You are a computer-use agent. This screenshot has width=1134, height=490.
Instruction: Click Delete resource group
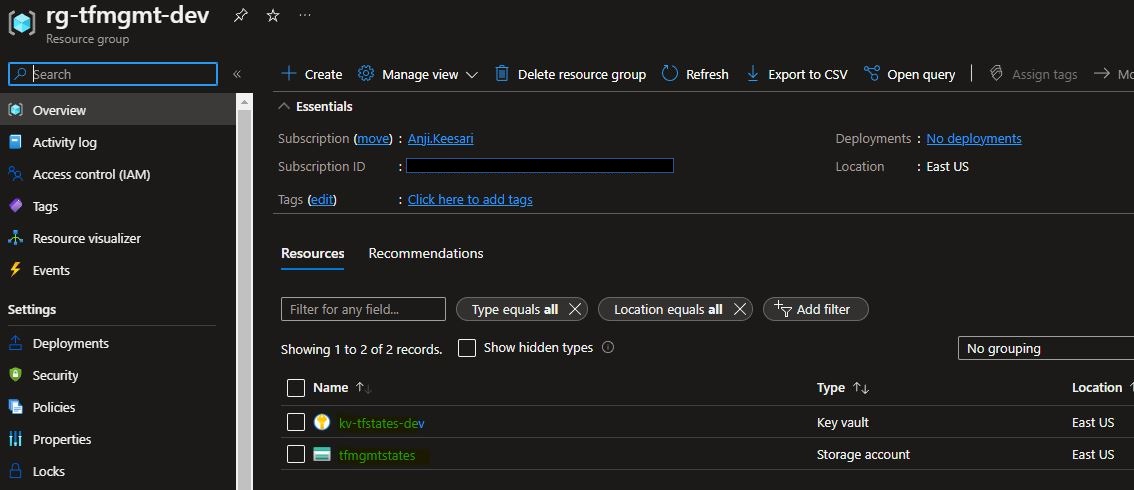point(570,74)
